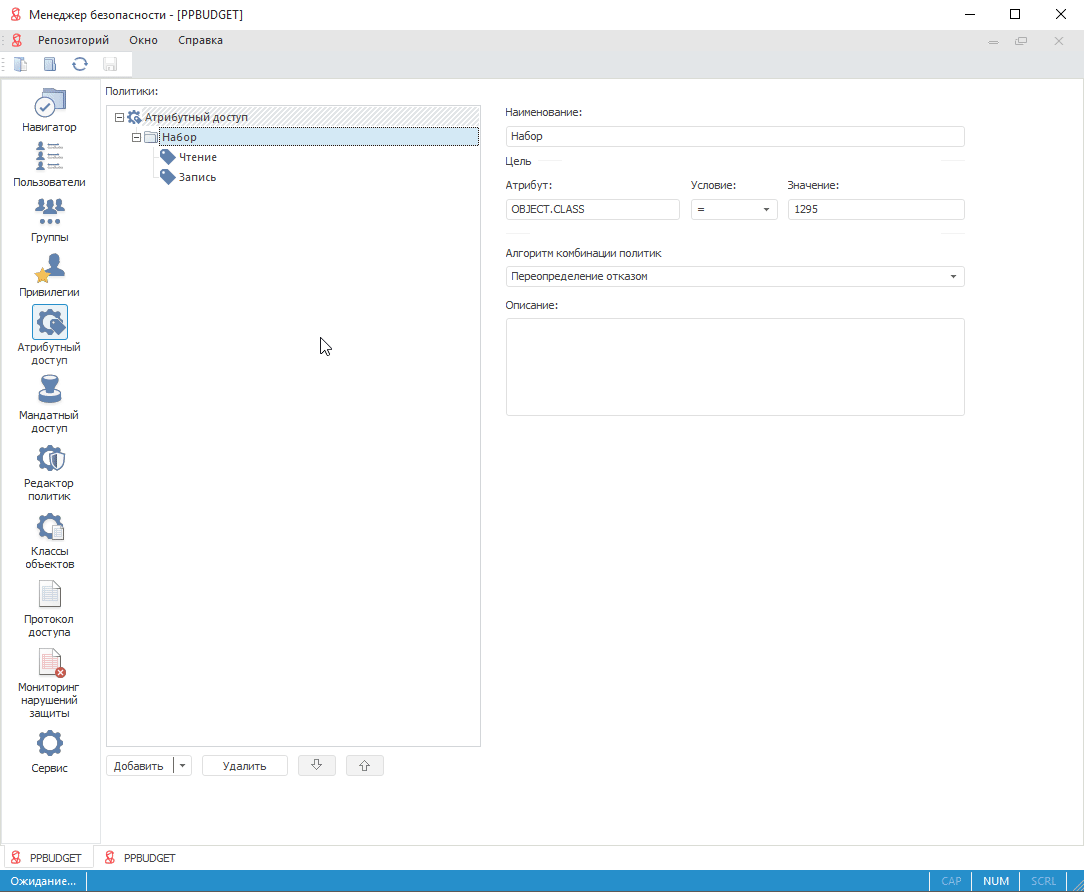Select Мандатный доступ in sidebar

[x=50, y=404]
